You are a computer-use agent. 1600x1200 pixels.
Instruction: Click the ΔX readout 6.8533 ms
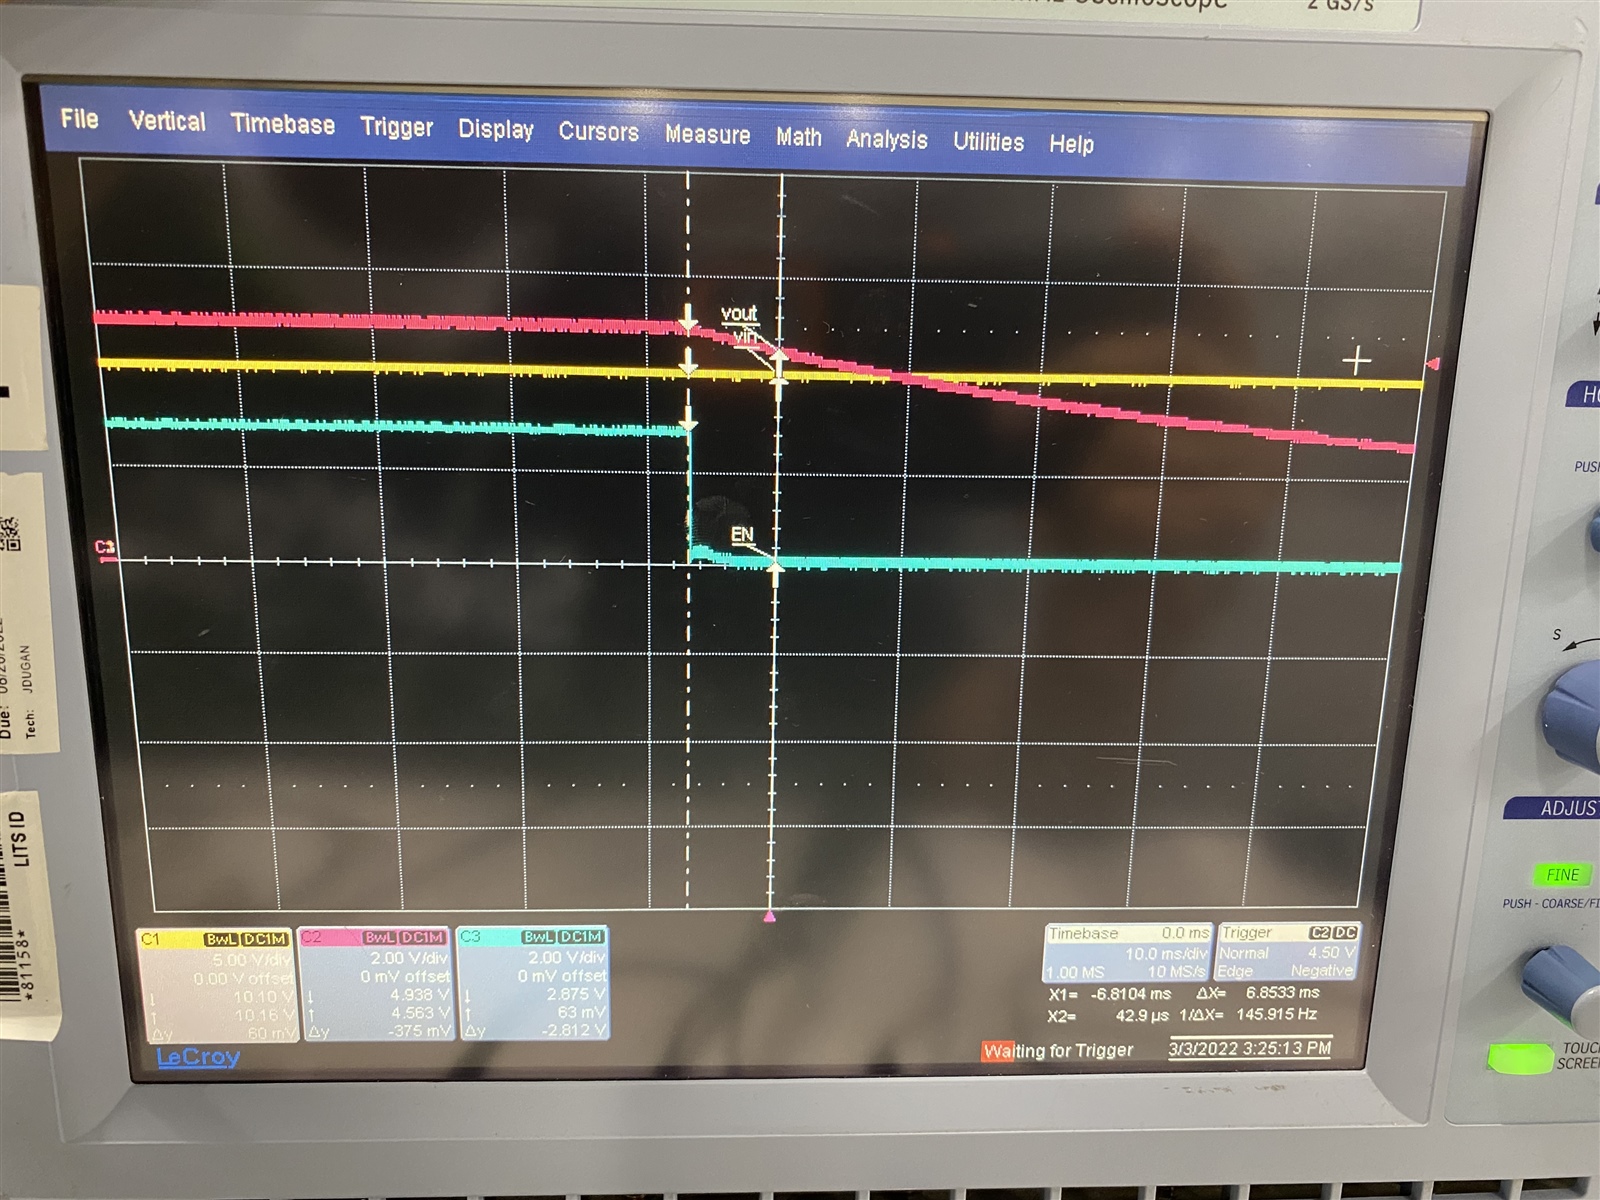point(1282,993)
